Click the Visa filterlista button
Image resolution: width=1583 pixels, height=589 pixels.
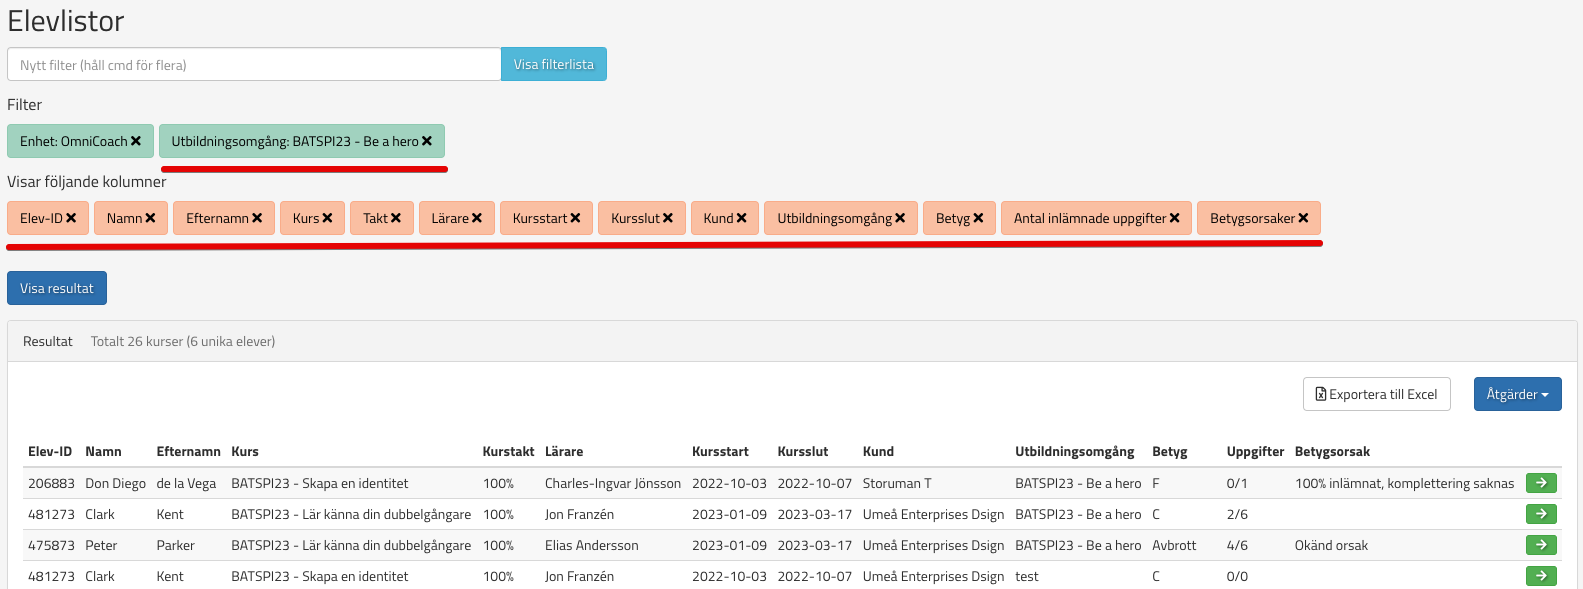553,64
